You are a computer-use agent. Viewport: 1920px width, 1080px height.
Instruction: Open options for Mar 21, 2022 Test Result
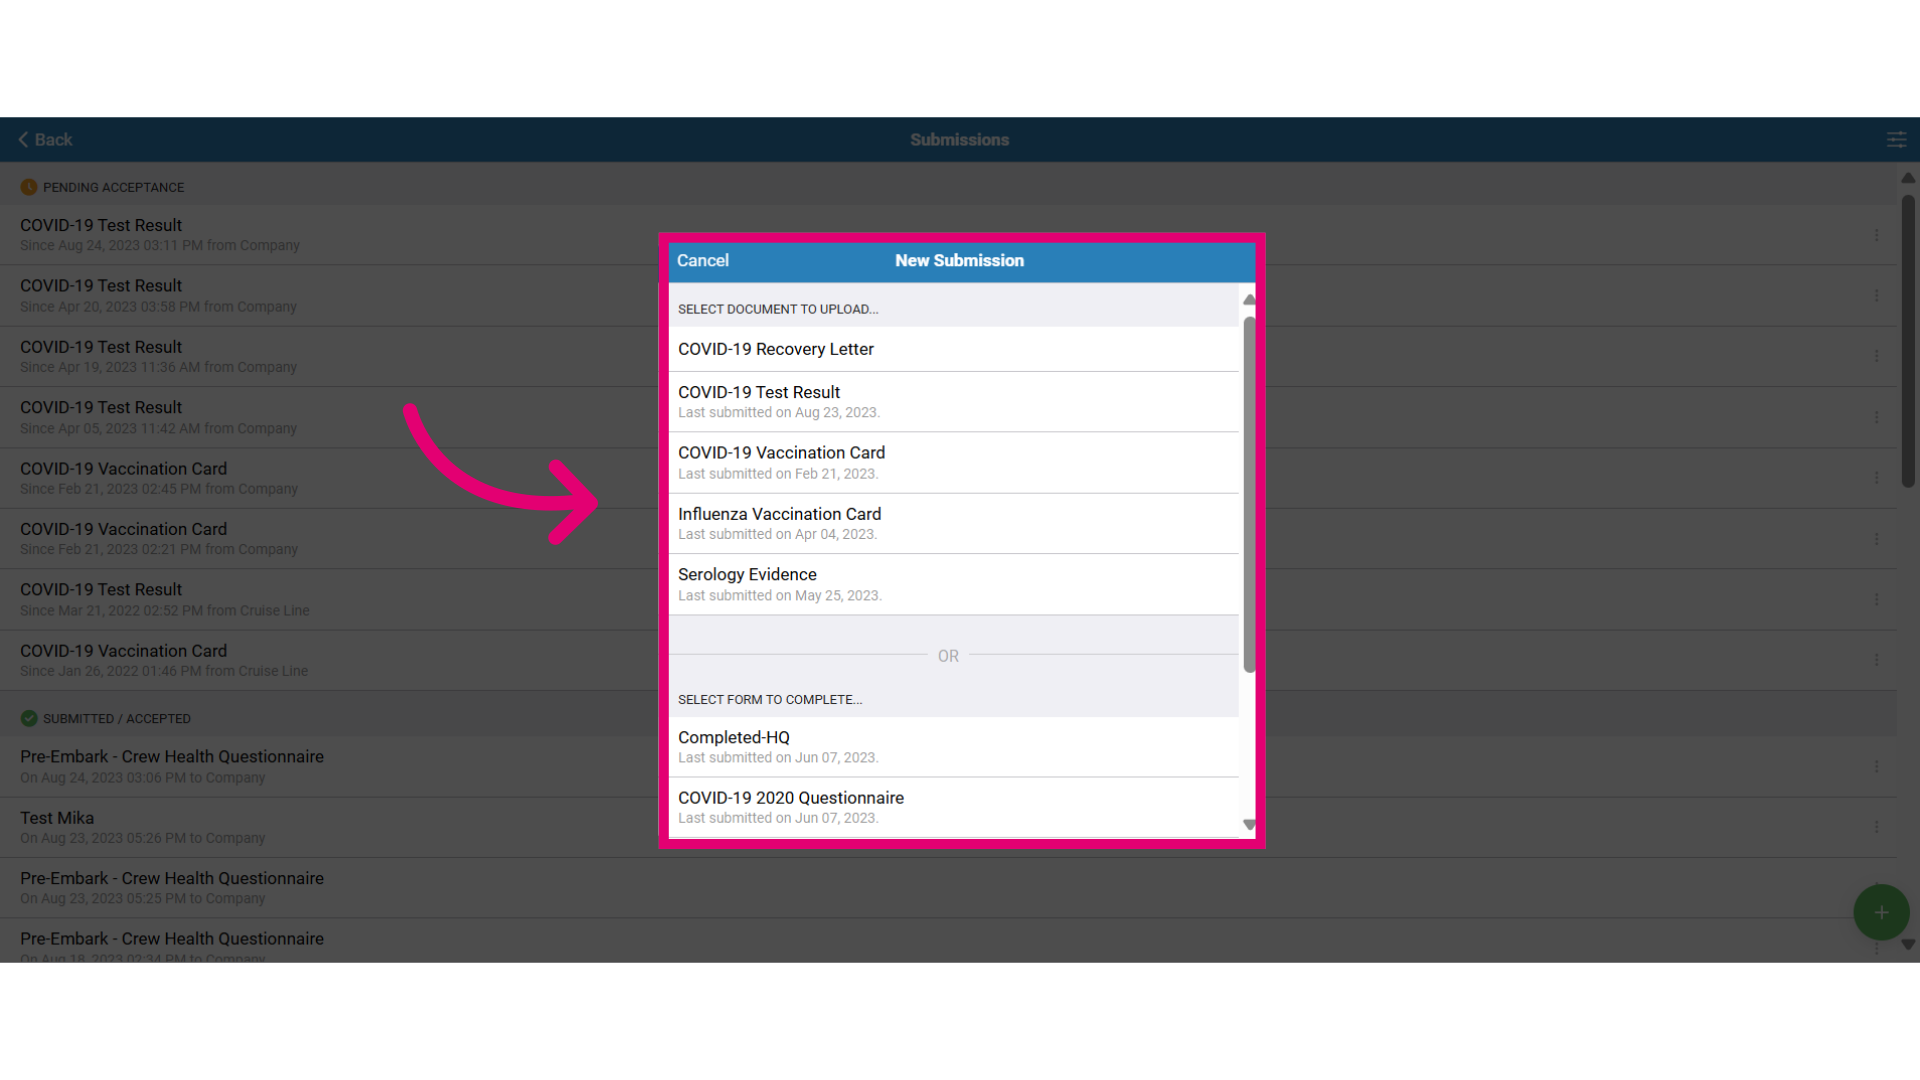tap(1876, 599)
